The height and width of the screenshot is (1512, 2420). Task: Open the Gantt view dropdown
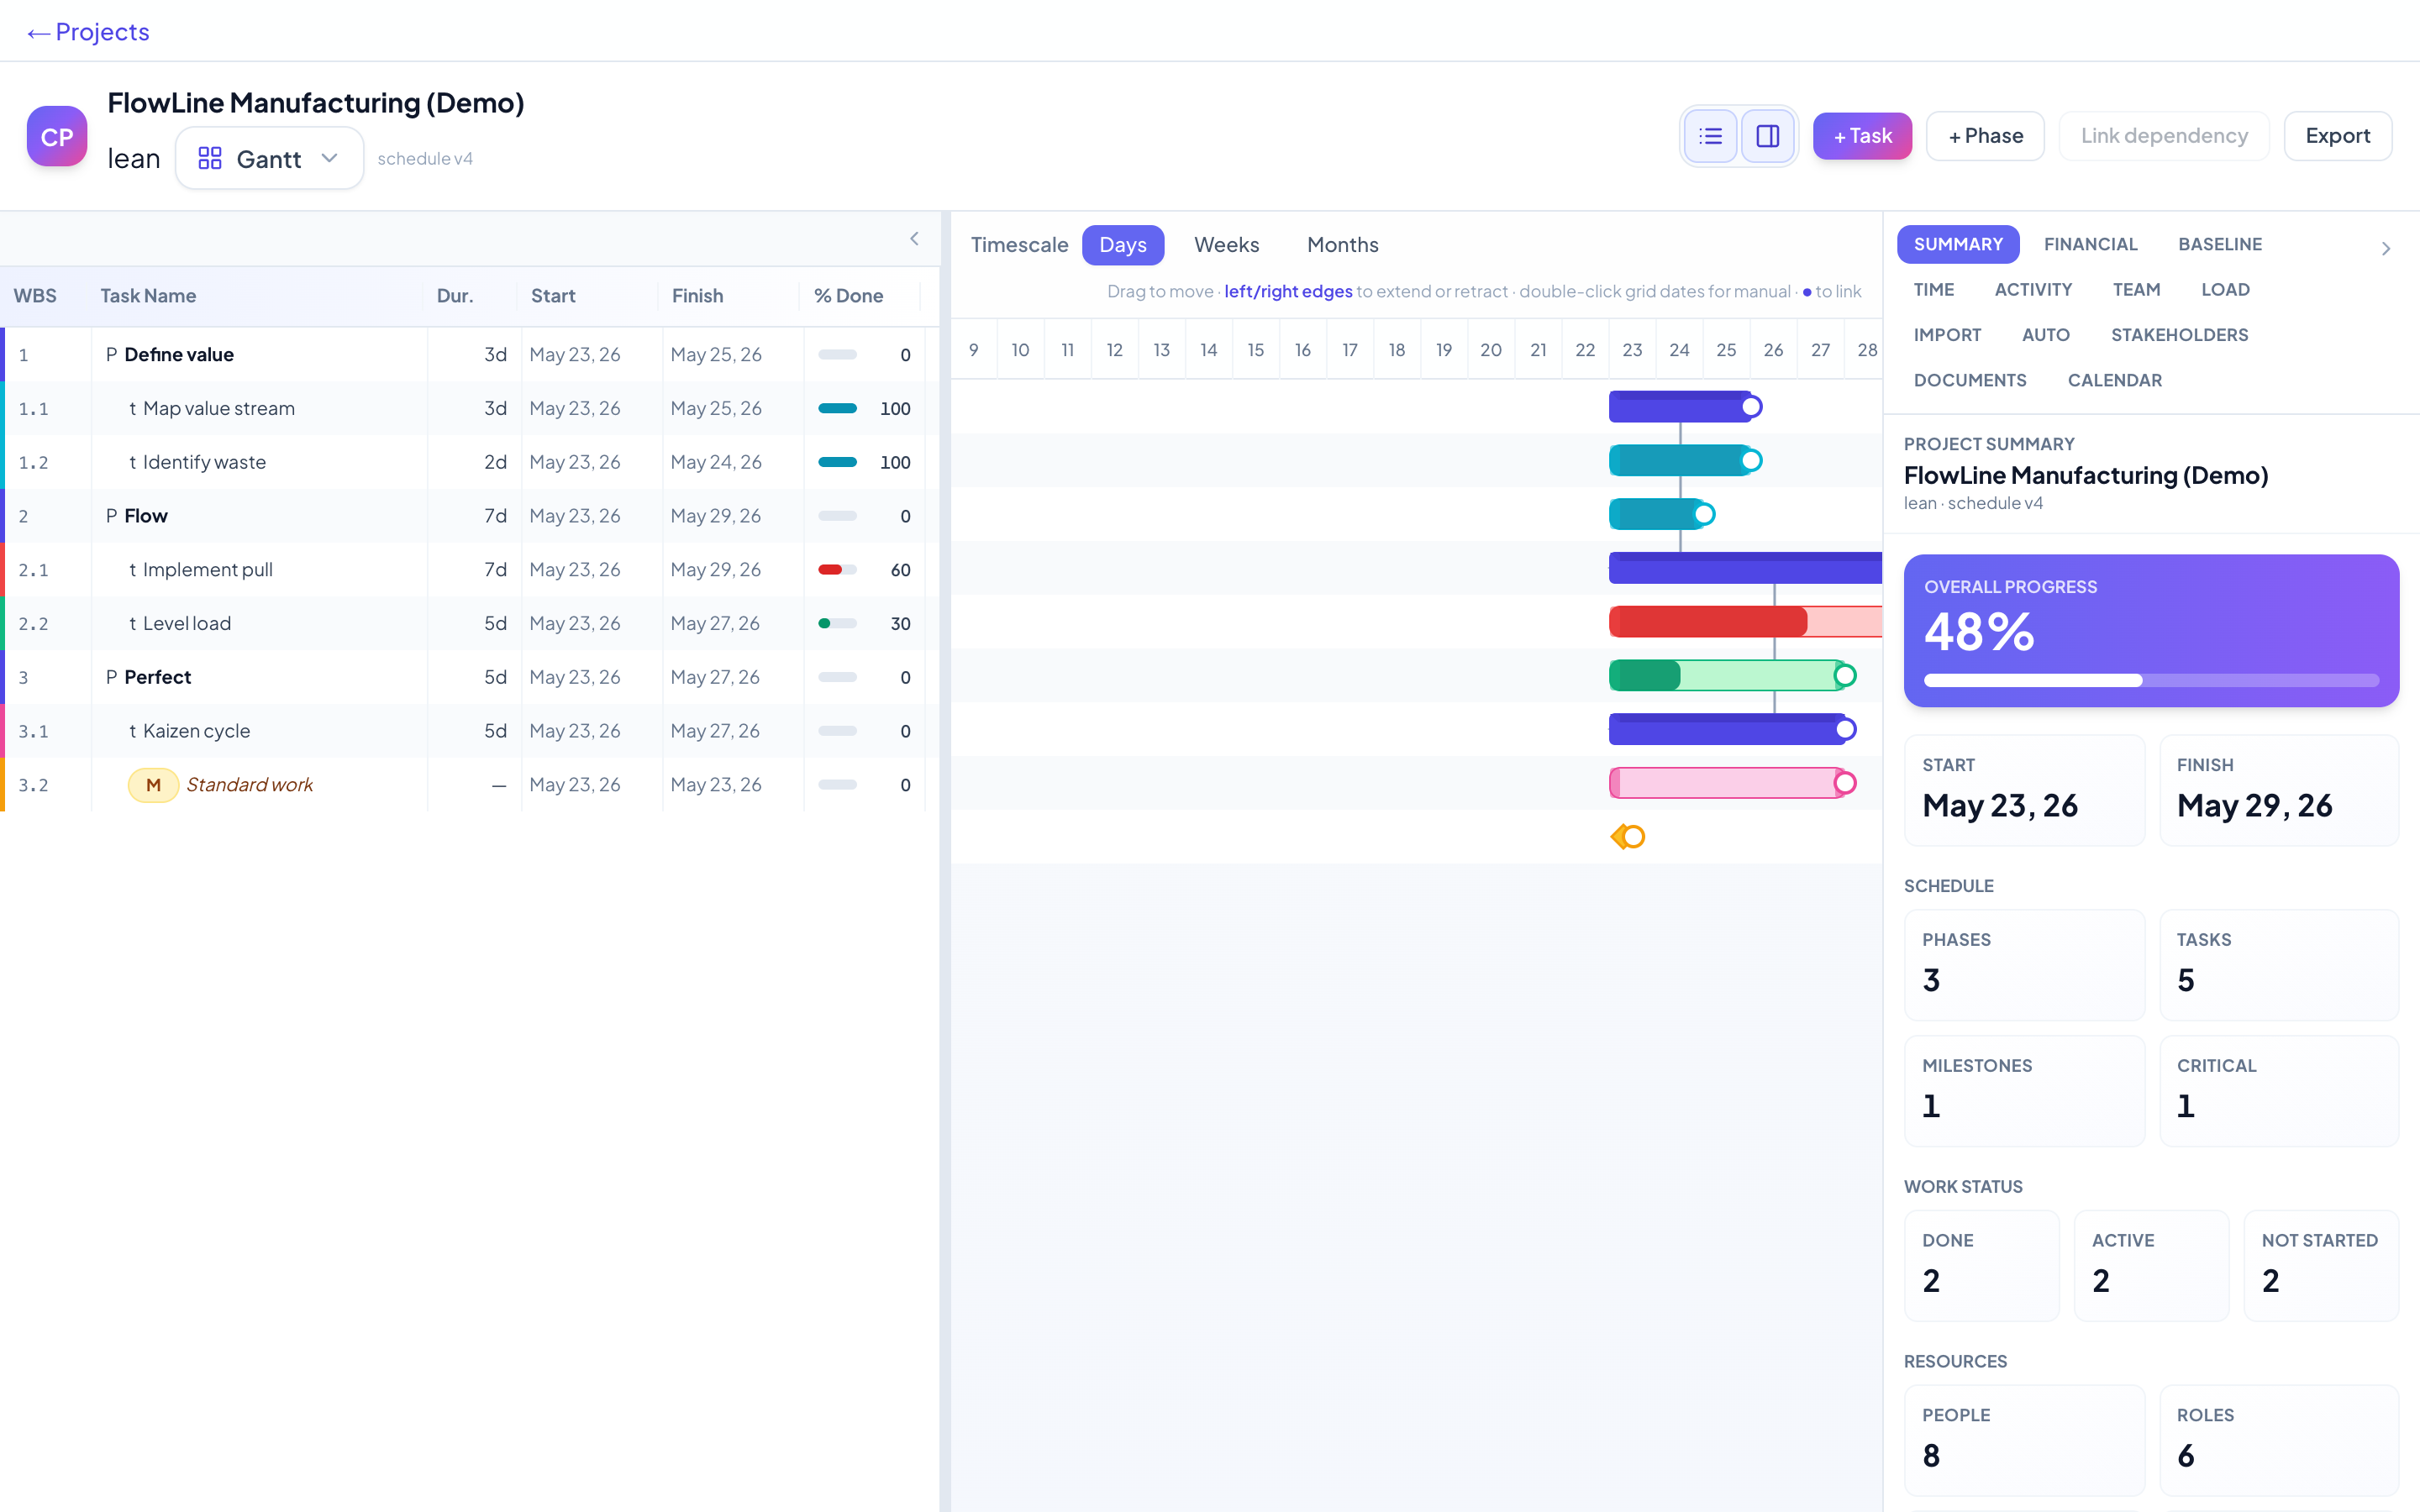pos(269,158)
